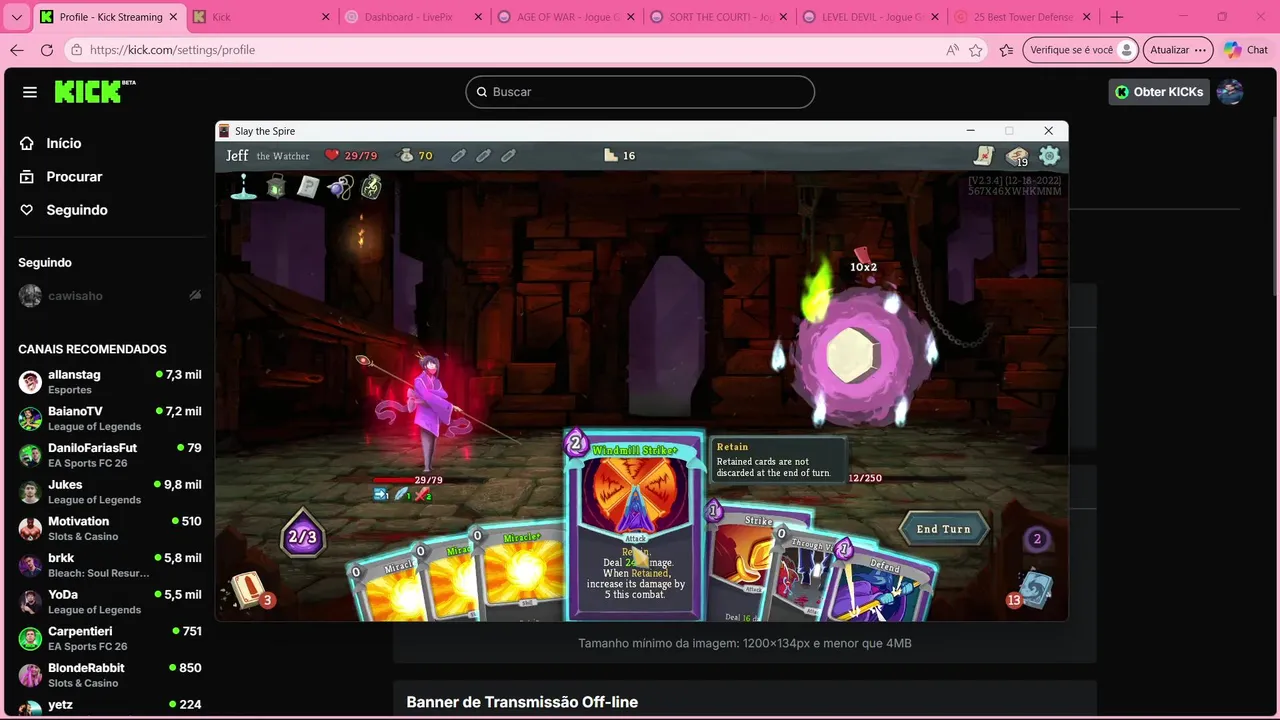Click the Buscar search field
1280x720 pixels.
[640, 92]
